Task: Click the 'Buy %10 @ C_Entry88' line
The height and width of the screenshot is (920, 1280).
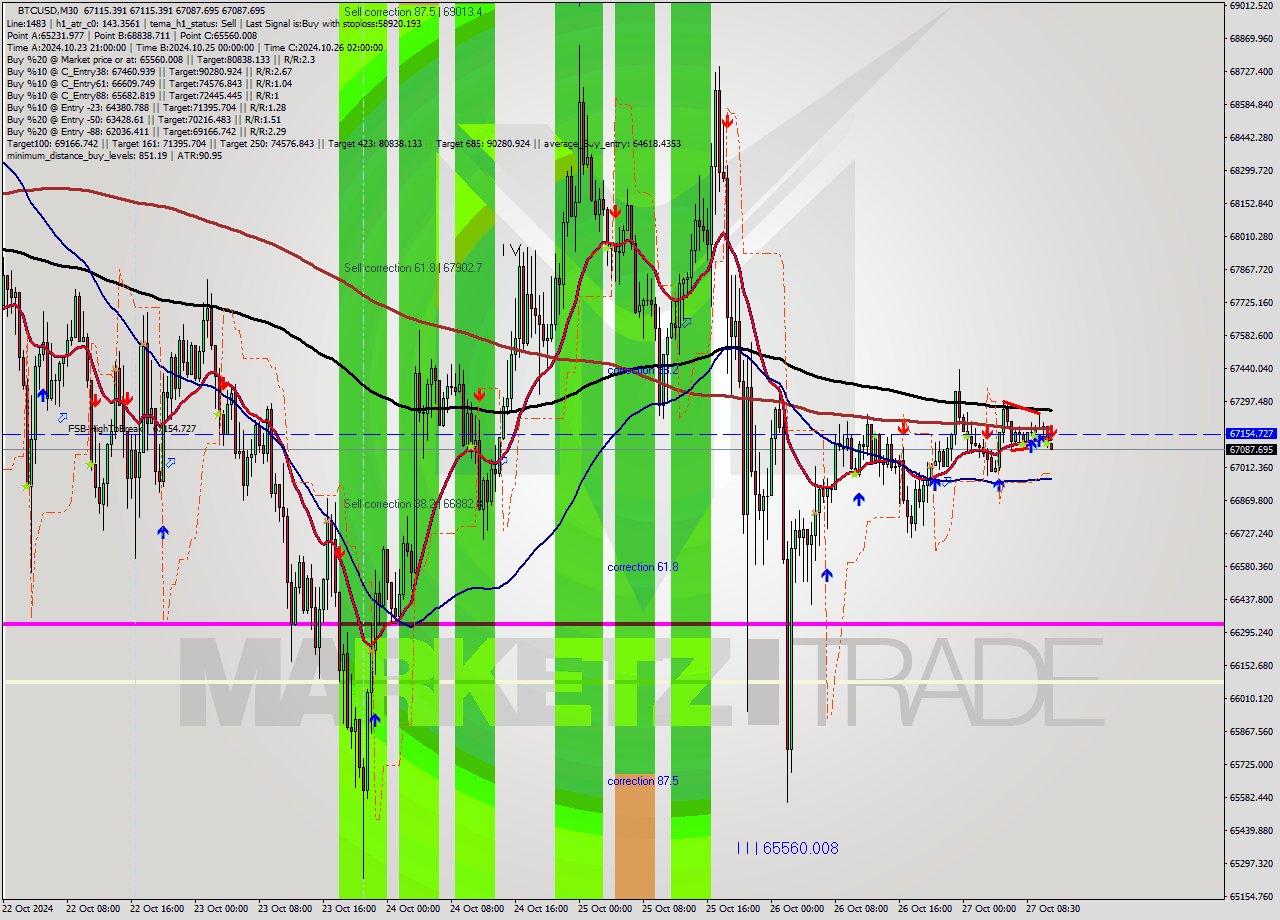Action: pyautogui.click(x=143, y=95)
